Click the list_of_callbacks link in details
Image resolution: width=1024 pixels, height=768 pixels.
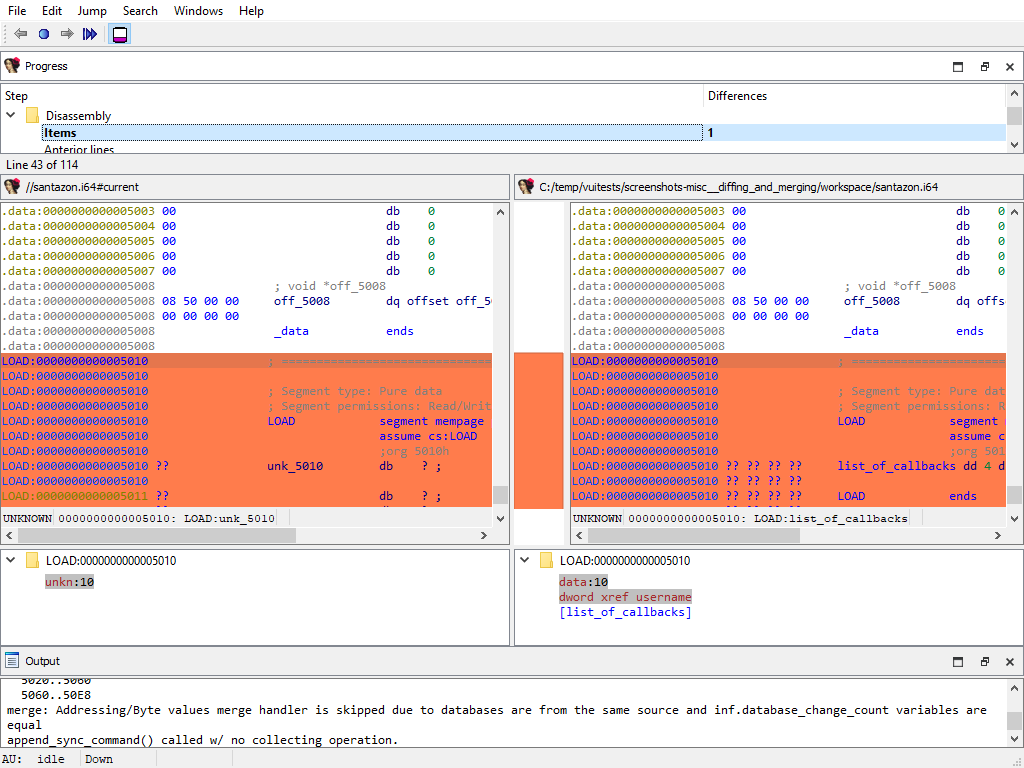coord(625,612)
